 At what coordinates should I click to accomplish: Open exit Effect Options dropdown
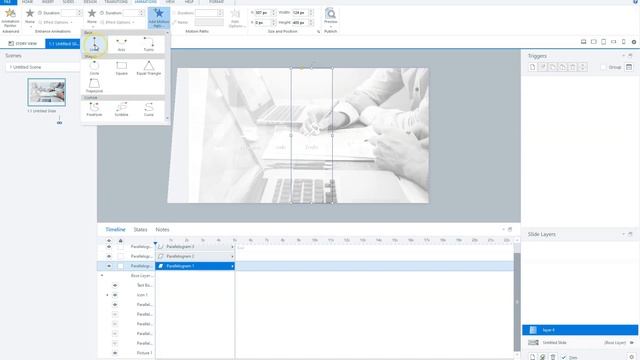click(x=118, y=22)
